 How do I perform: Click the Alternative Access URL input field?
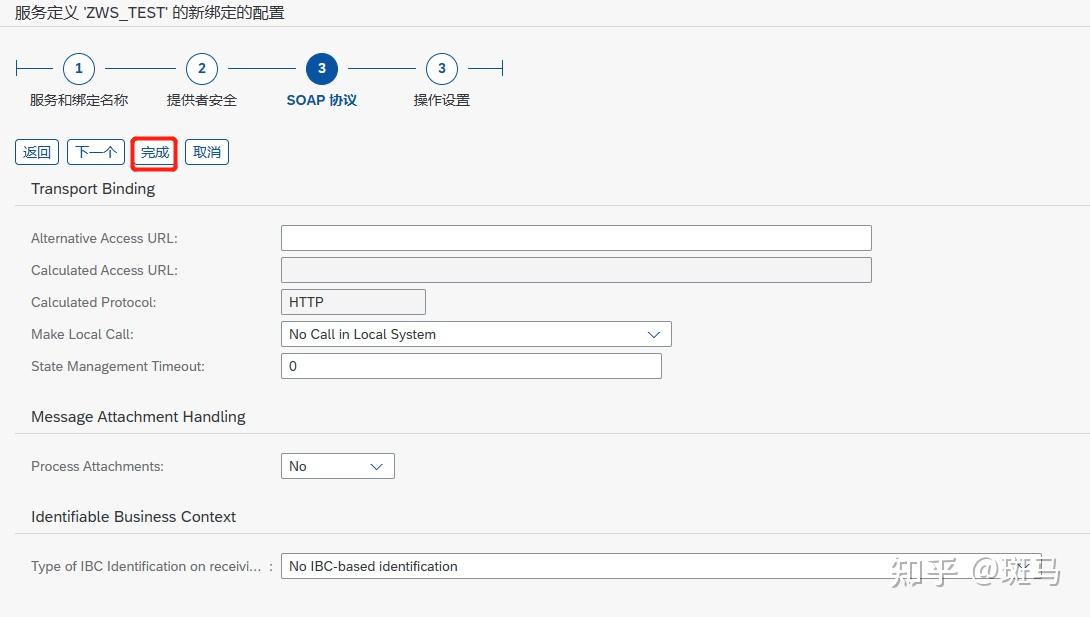point(575,237)
